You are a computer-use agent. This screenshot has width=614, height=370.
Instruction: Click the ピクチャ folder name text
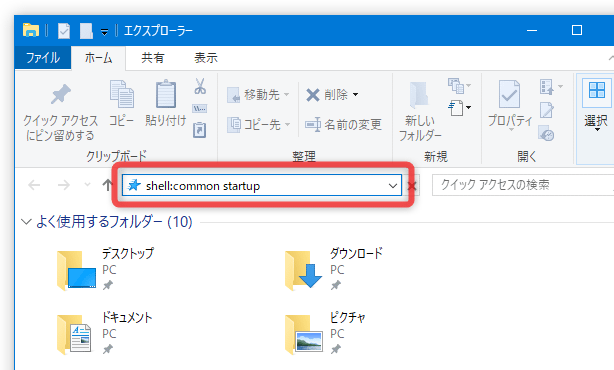pos(347,317)
